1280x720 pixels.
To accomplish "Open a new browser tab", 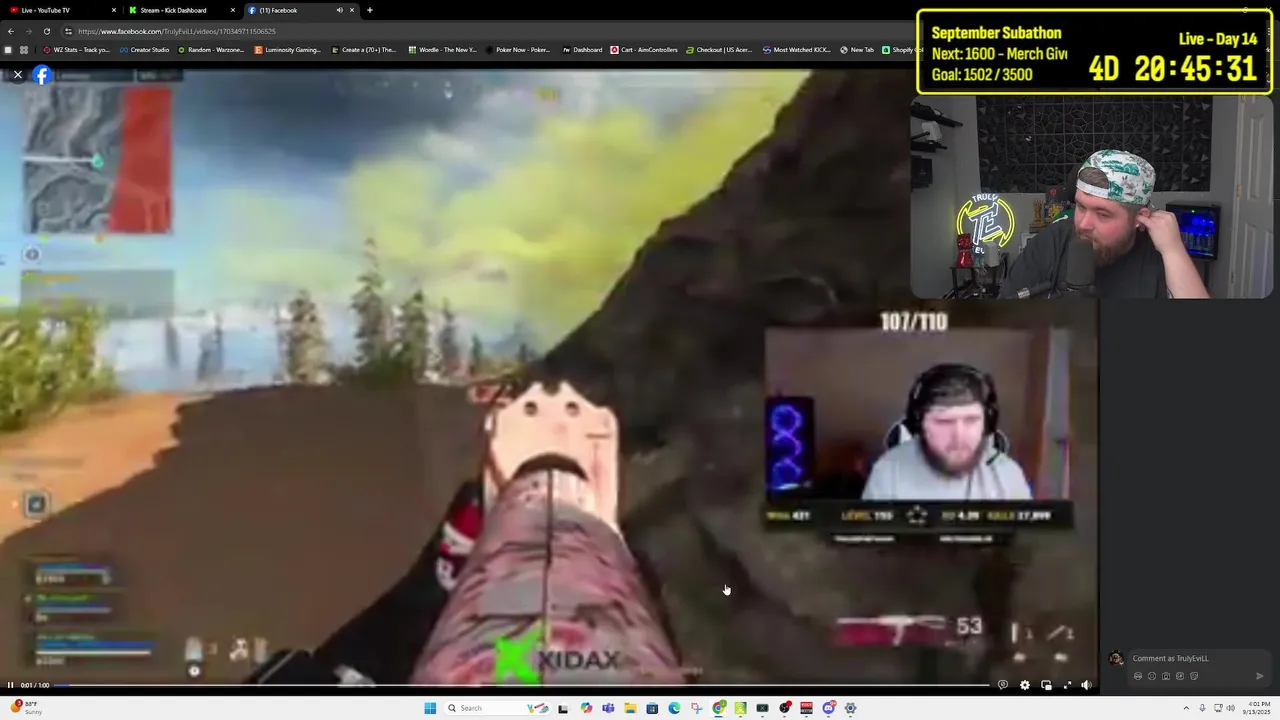I will click(370, 10).
